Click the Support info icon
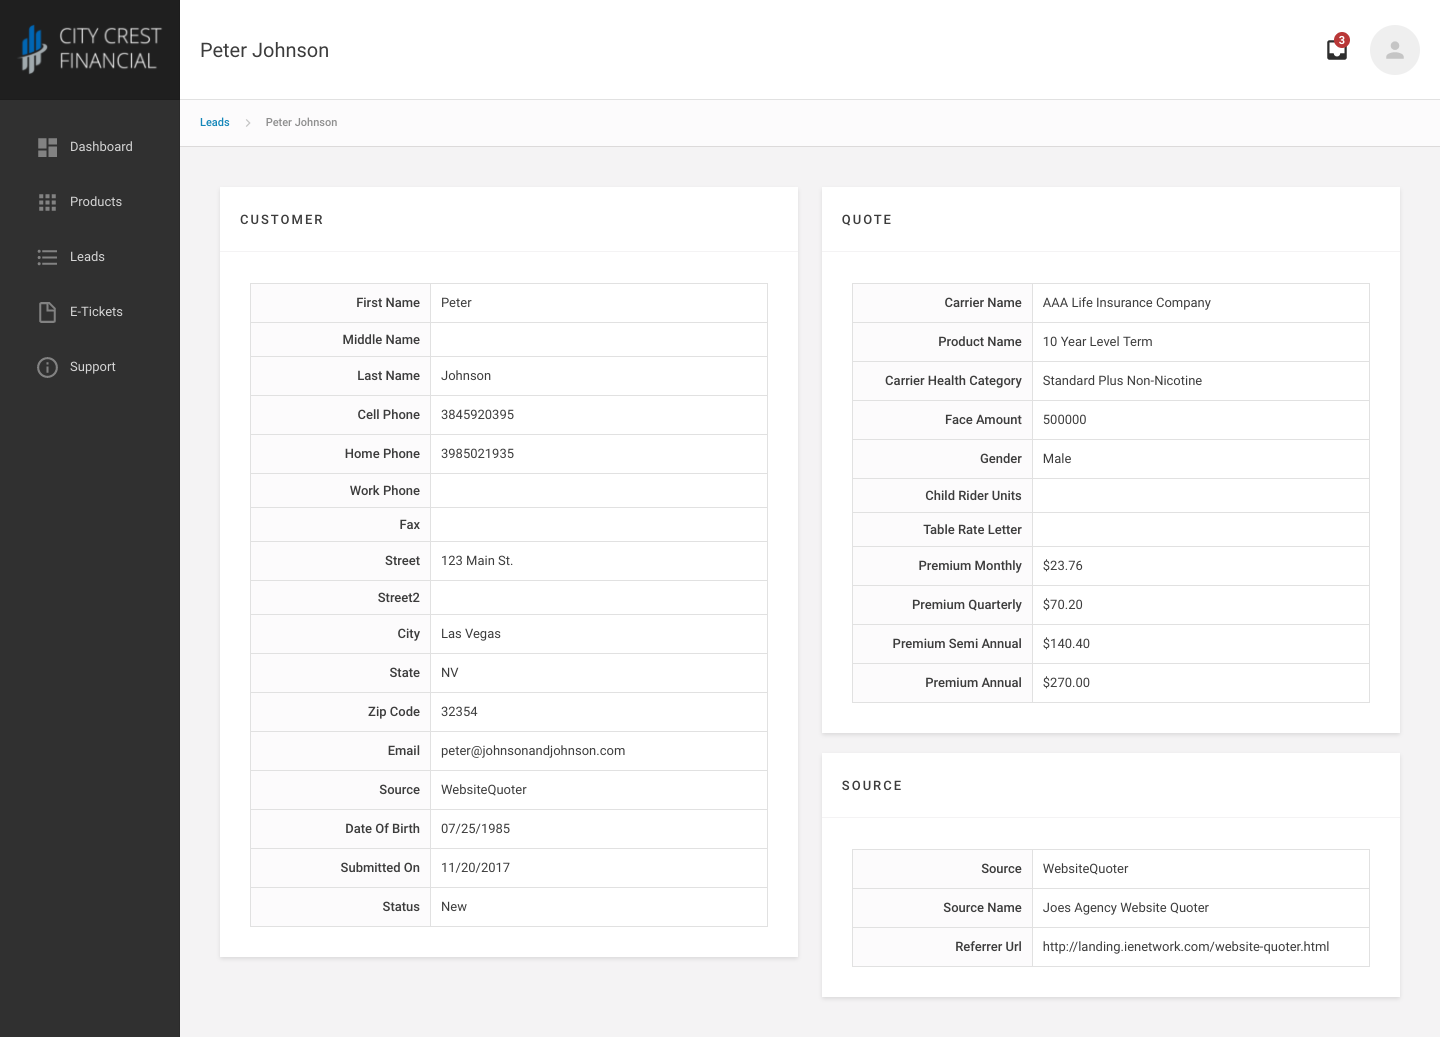 (x=47, y=367)
